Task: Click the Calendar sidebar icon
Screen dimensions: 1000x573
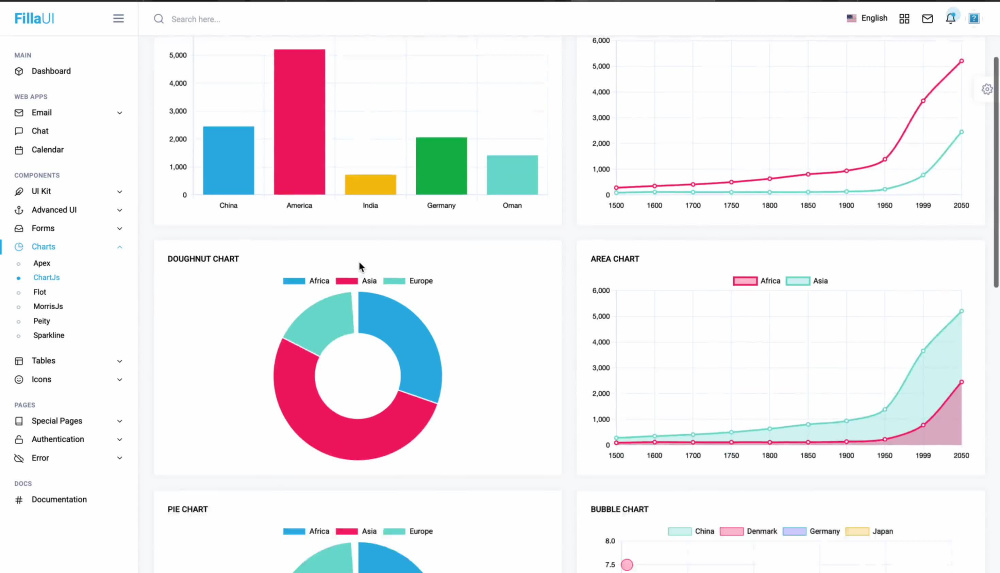Action: 18,150
